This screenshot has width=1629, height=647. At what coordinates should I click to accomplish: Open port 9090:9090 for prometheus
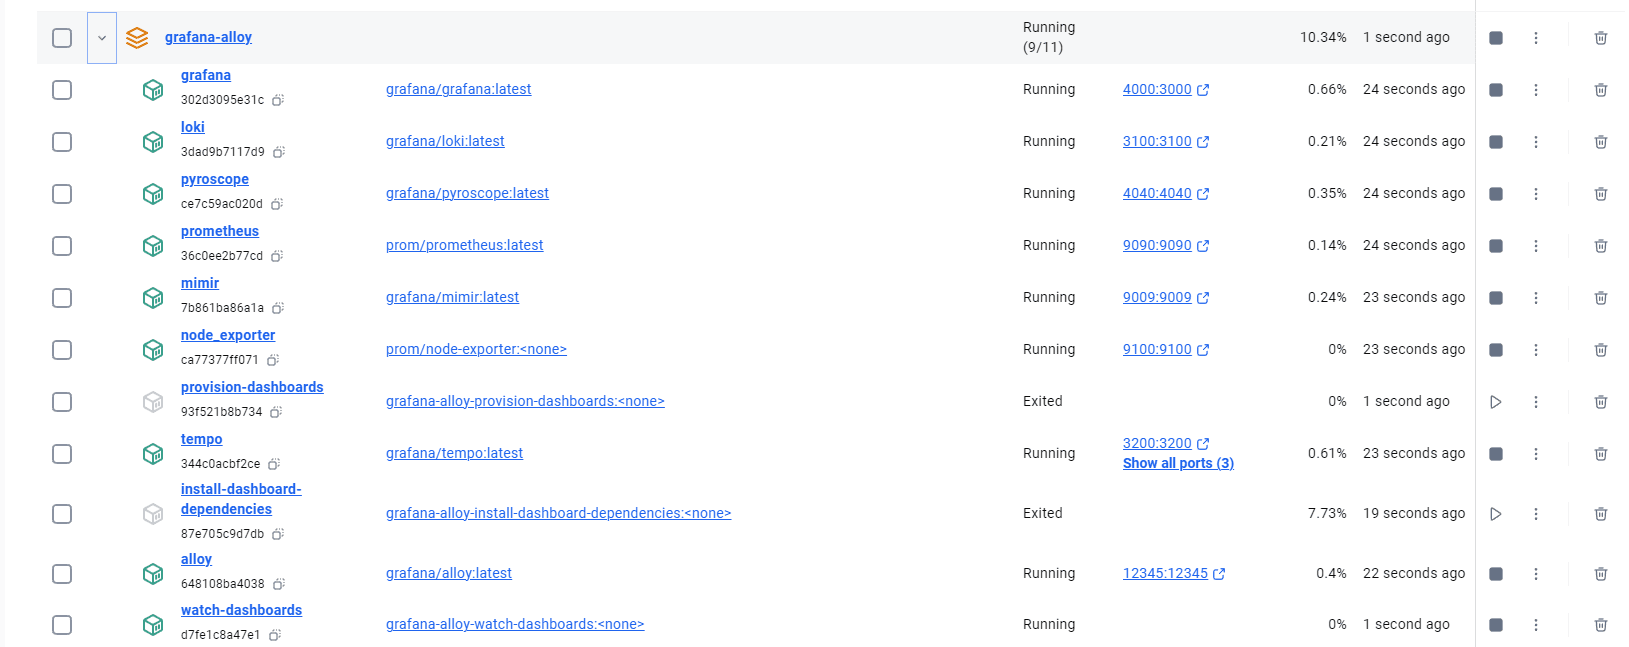point(1166,245)
